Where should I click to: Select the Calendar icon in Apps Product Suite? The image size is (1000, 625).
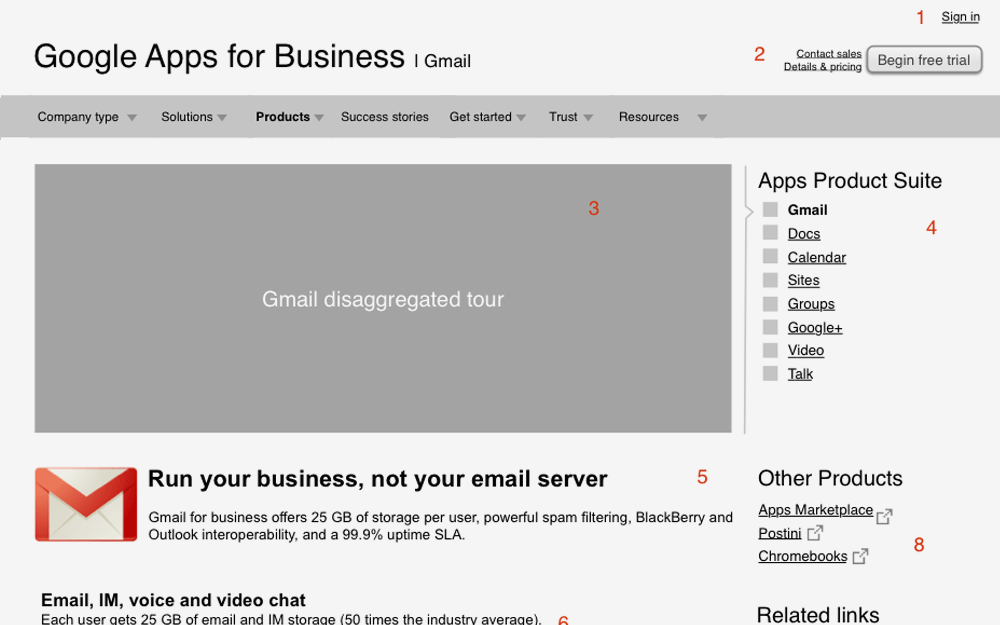pyautogui.click(x=770, y=257)
